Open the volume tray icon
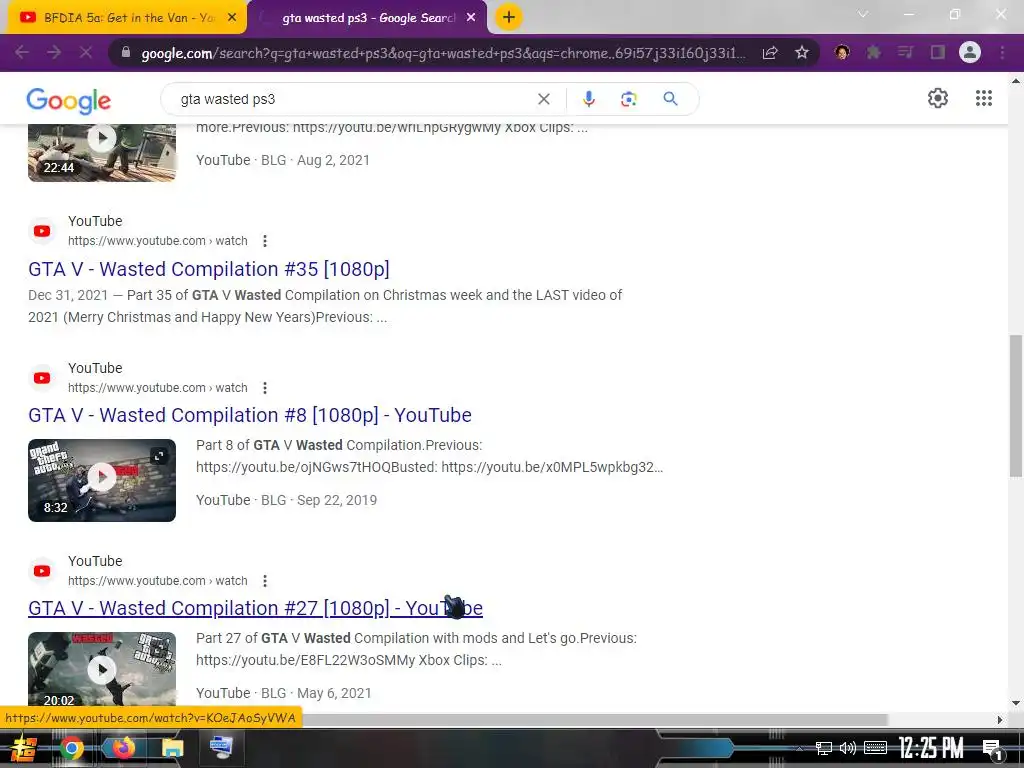 click(848, 748)
